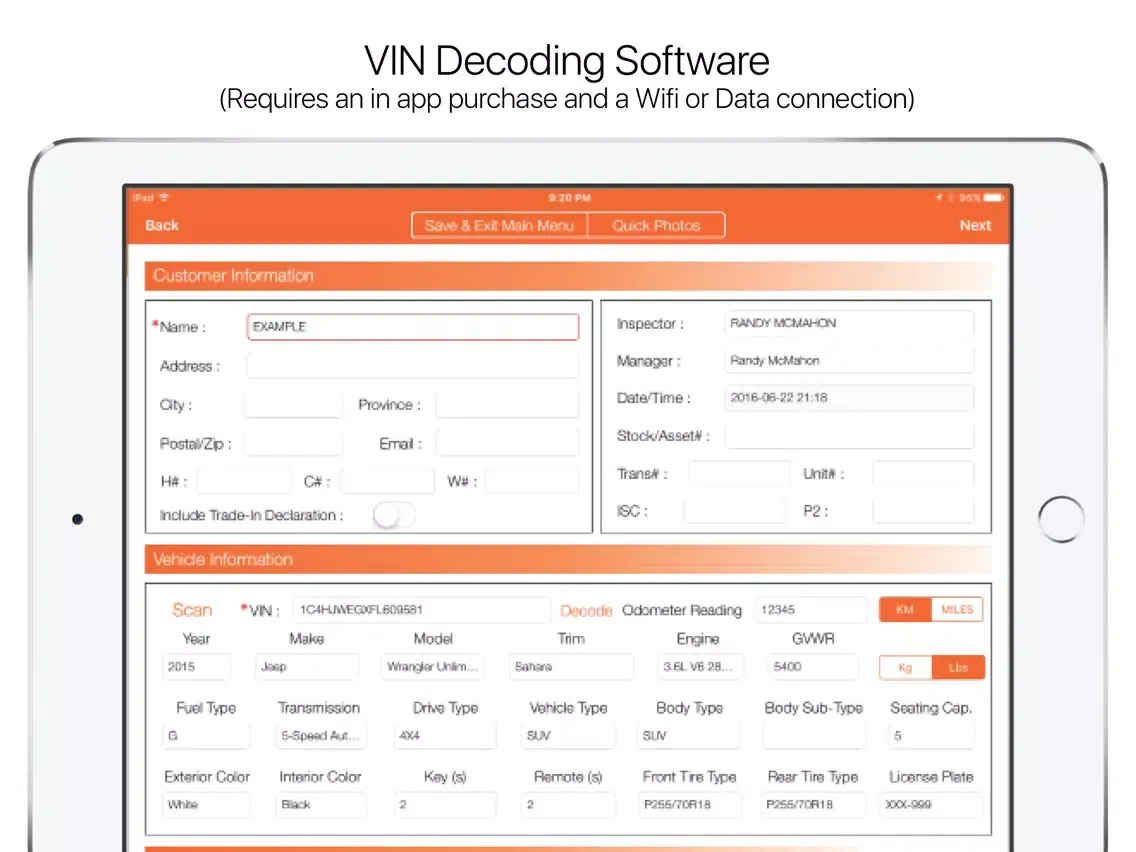Click the Make field showing Jeep
The height and width of the screenshot is (852, 1136).
307,667
